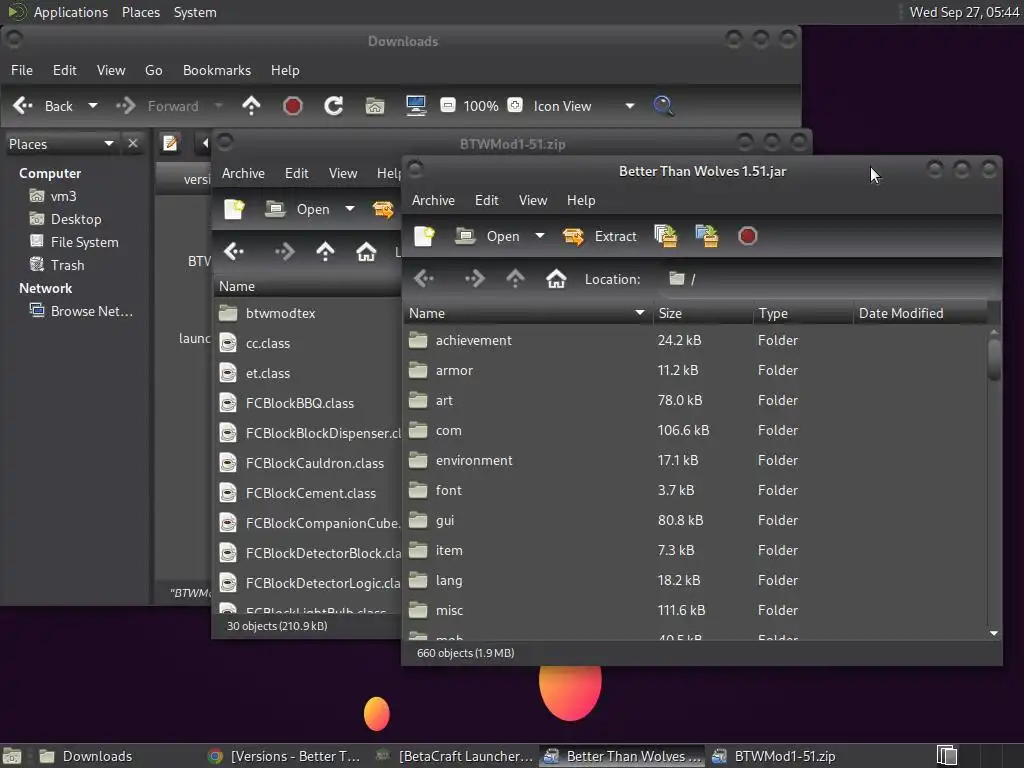Click the add folder icon in Better Than Wolves window

coord(707,236)
